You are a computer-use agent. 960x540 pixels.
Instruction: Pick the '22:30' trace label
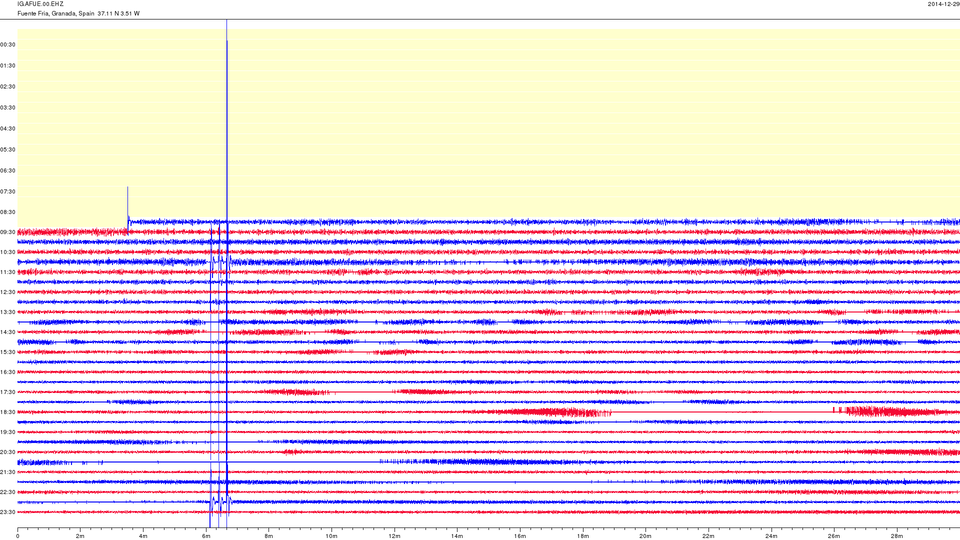pyautogui.click(x=8, y=492)
